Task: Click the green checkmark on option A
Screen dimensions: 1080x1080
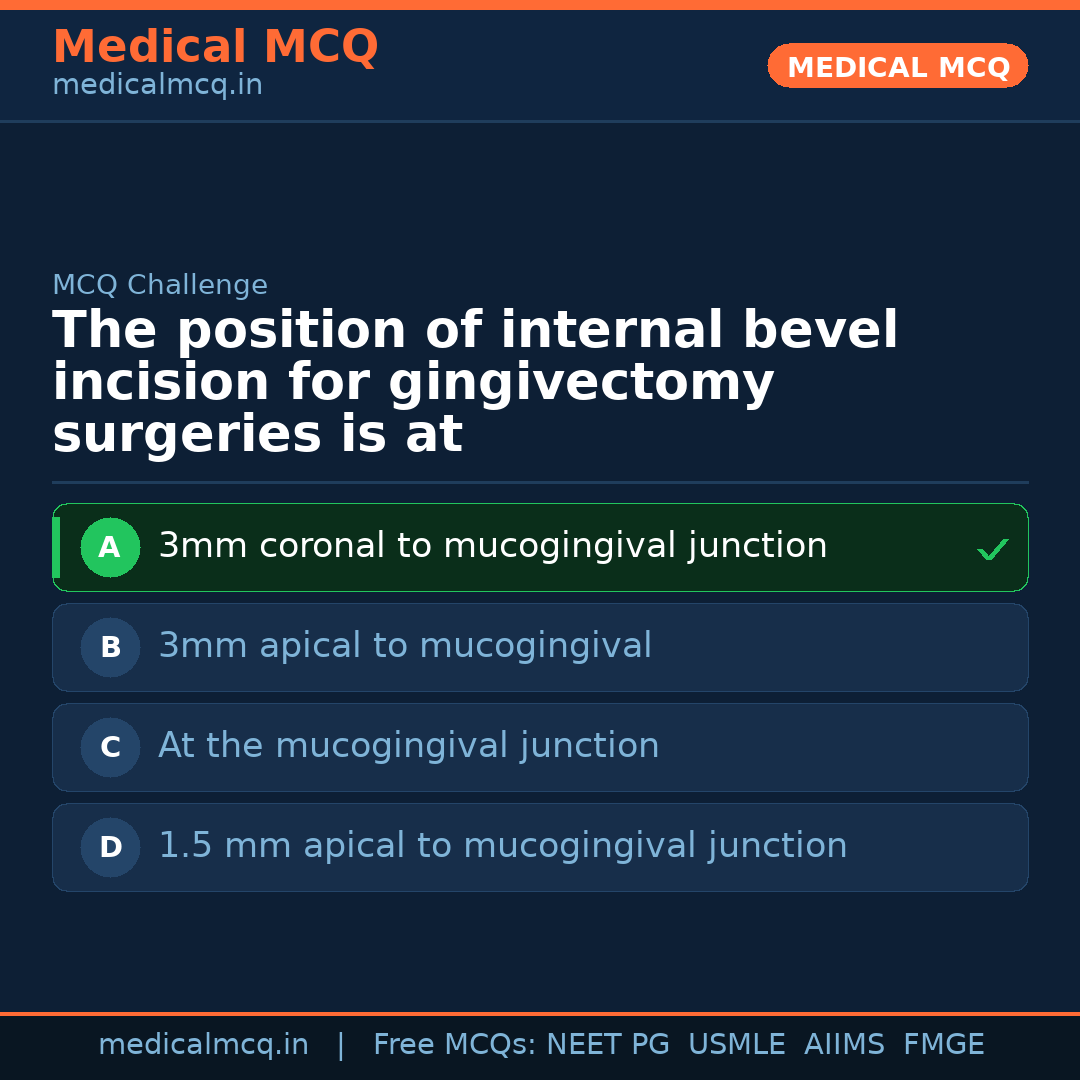Action: point(992,549)
